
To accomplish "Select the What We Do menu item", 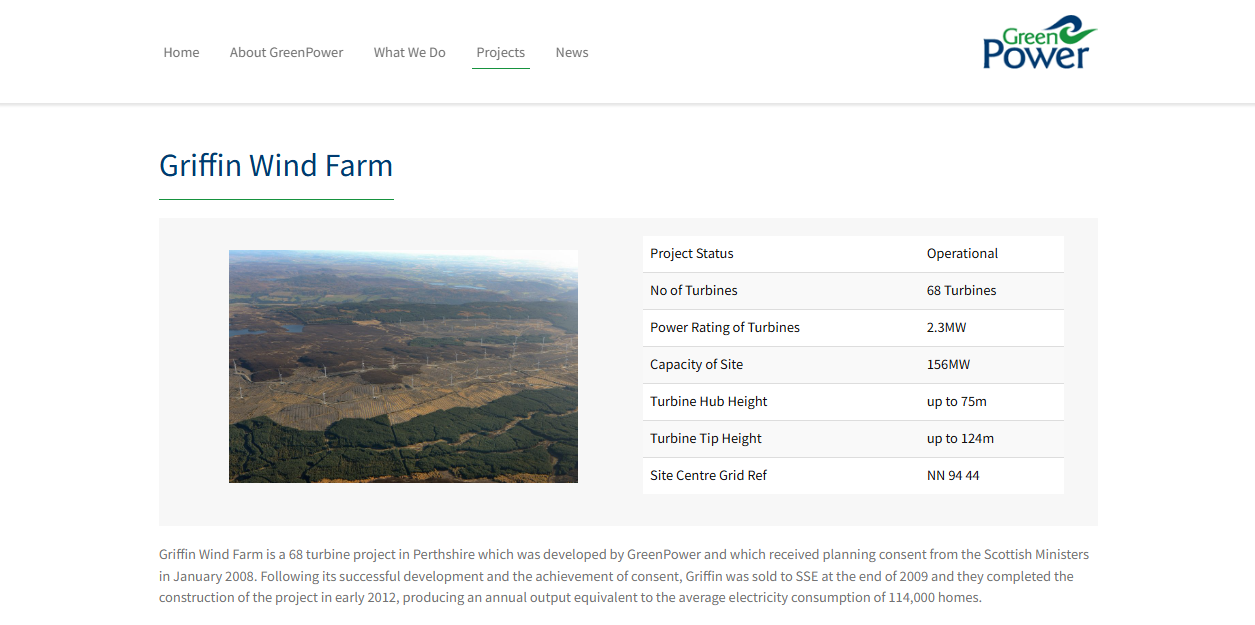I will (409, 52).
